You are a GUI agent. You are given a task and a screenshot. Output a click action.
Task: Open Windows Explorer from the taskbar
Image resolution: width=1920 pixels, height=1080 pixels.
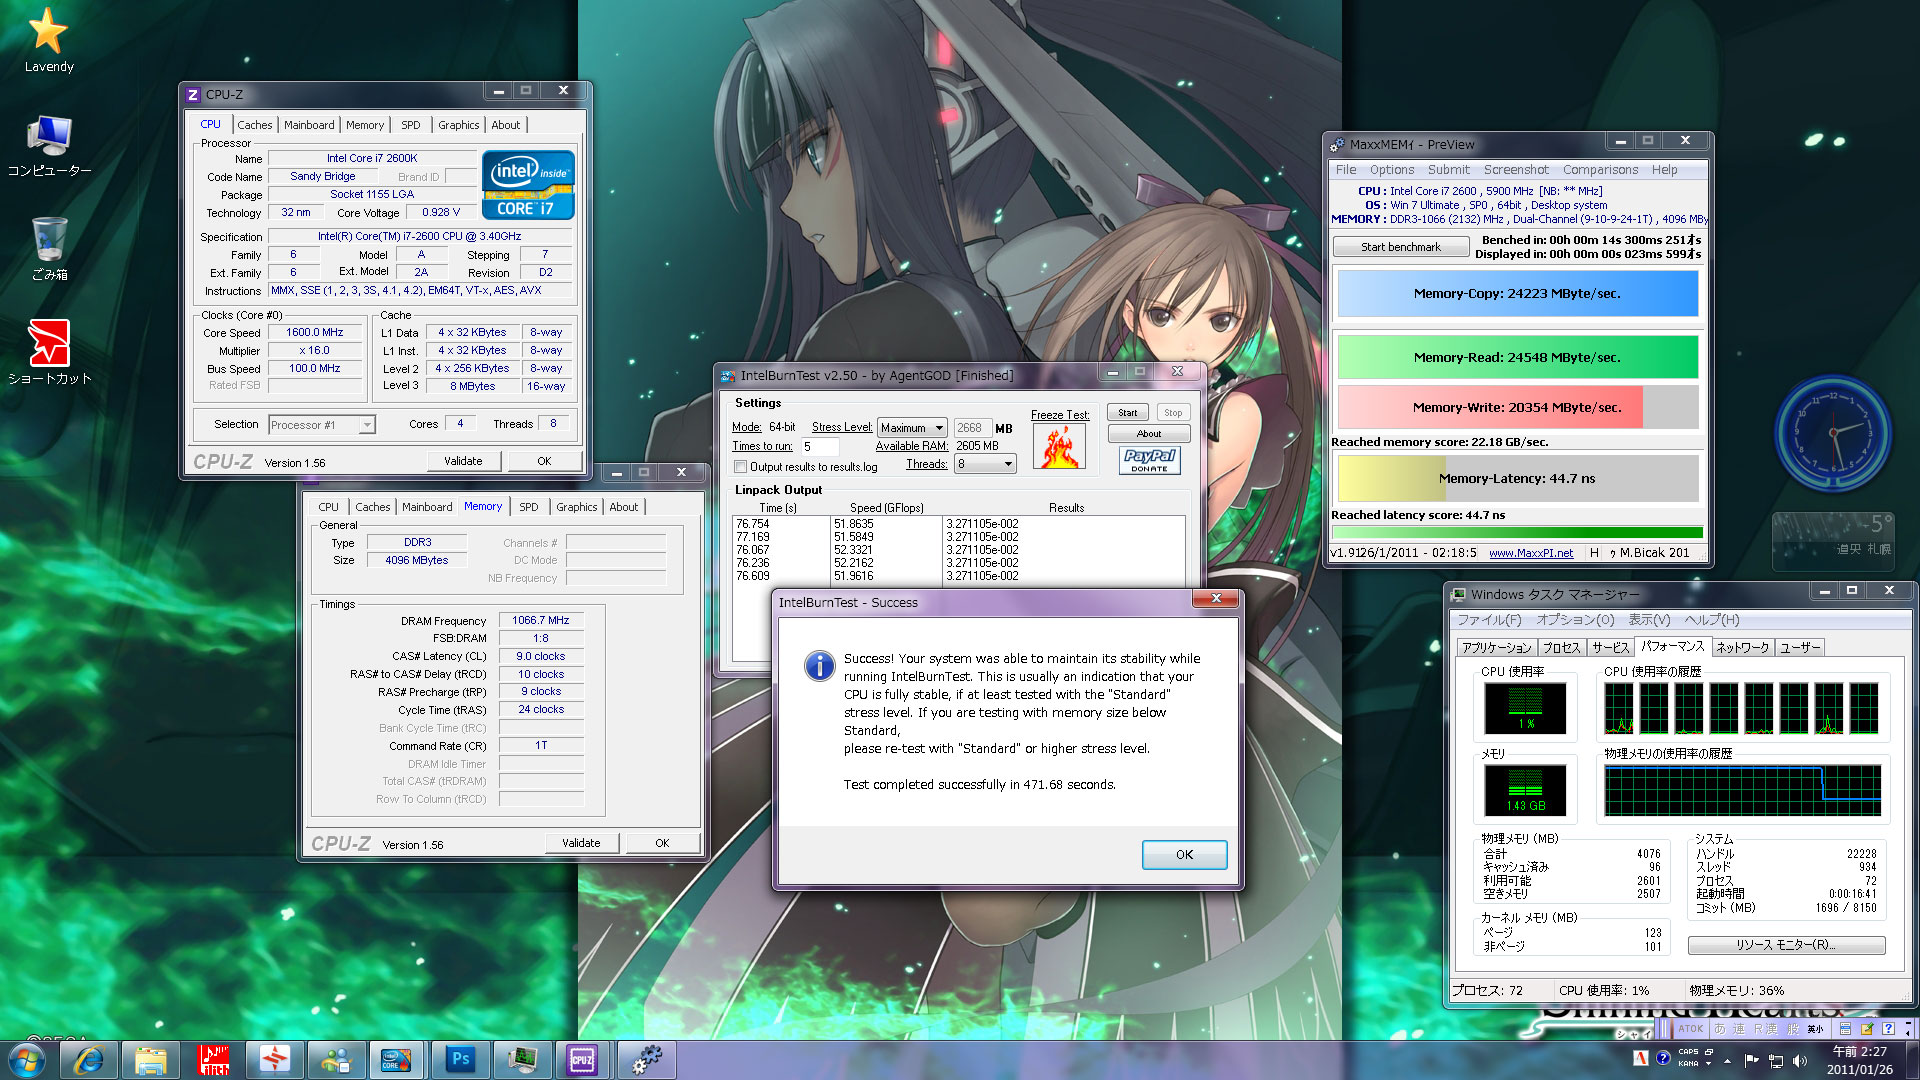pyautogui.click(x=151, y=1060)
